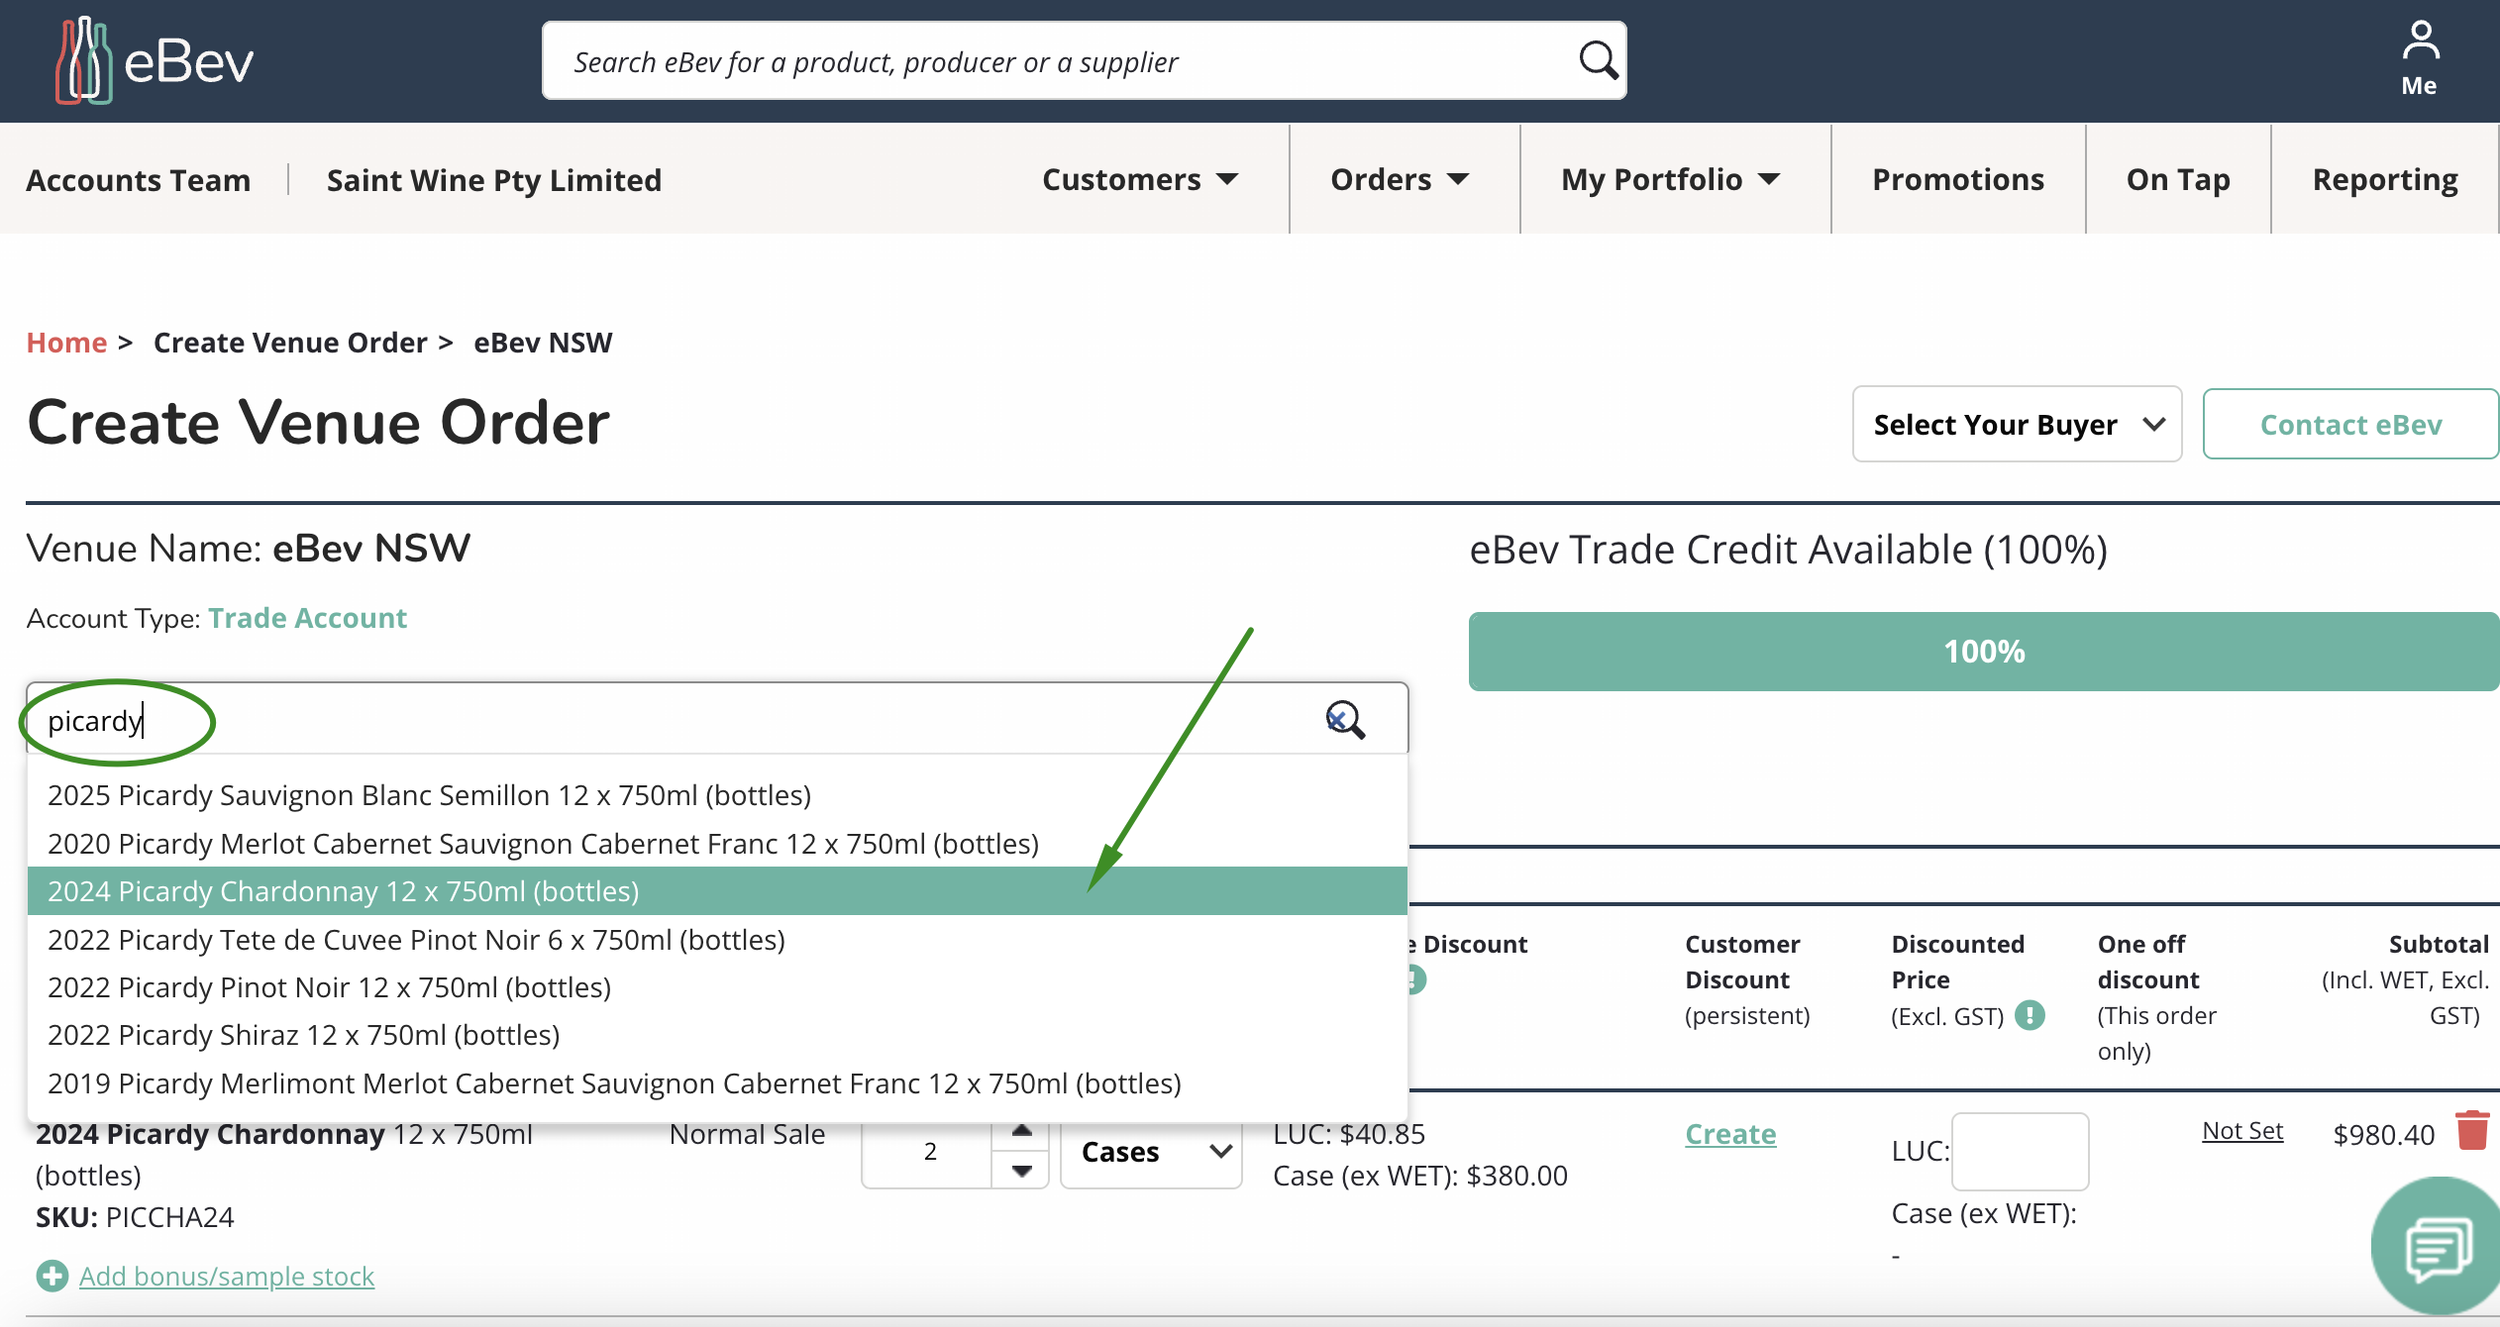
Task: Click the Contact eBev button
Action: click(2350, 425)
